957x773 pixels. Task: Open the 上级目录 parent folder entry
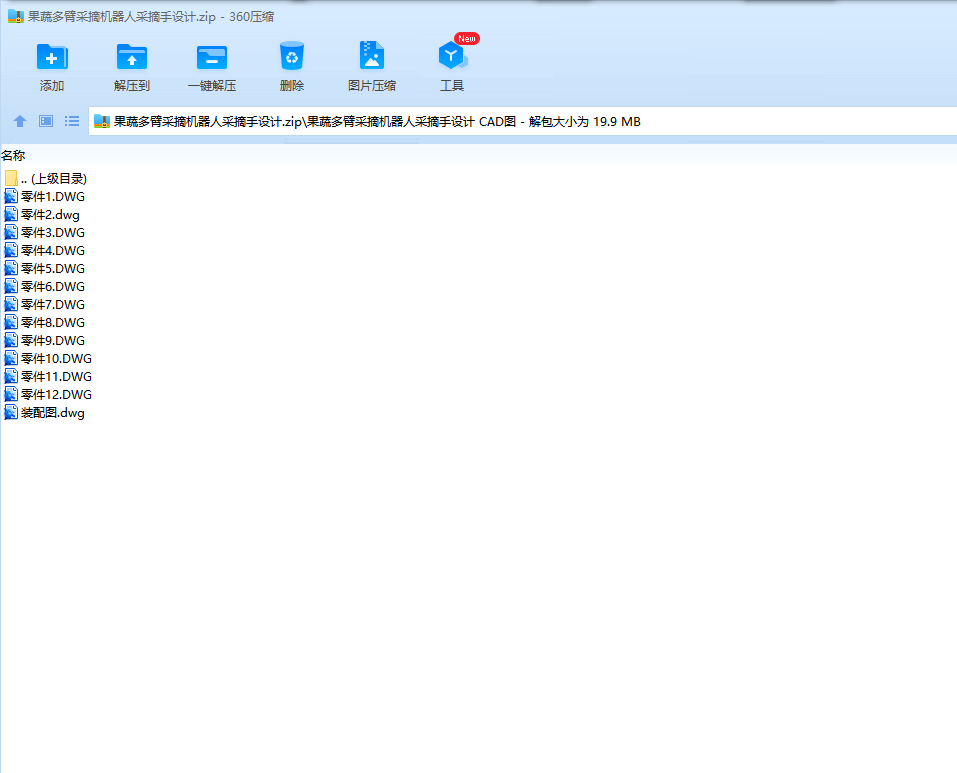pos(46,179)
